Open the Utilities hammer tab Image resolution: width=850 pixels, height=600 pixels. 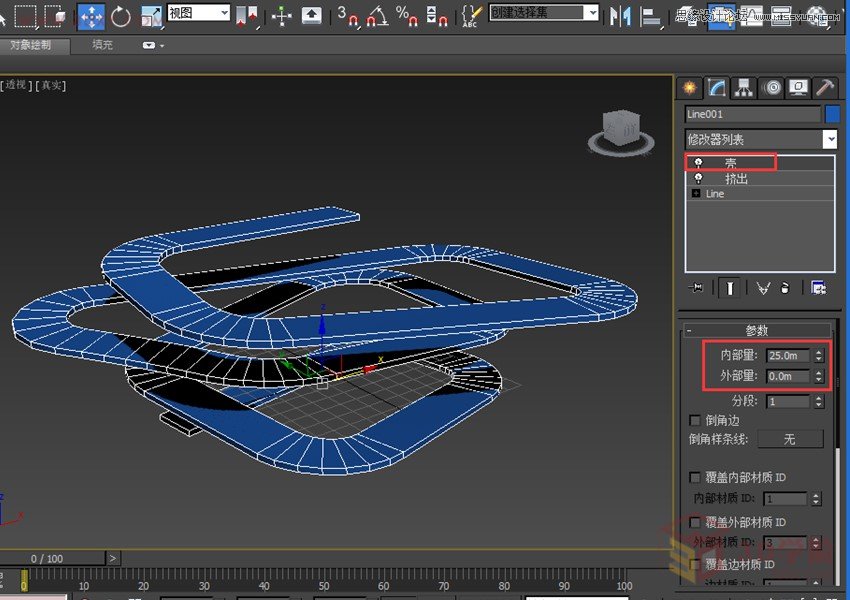click(825, 88)
